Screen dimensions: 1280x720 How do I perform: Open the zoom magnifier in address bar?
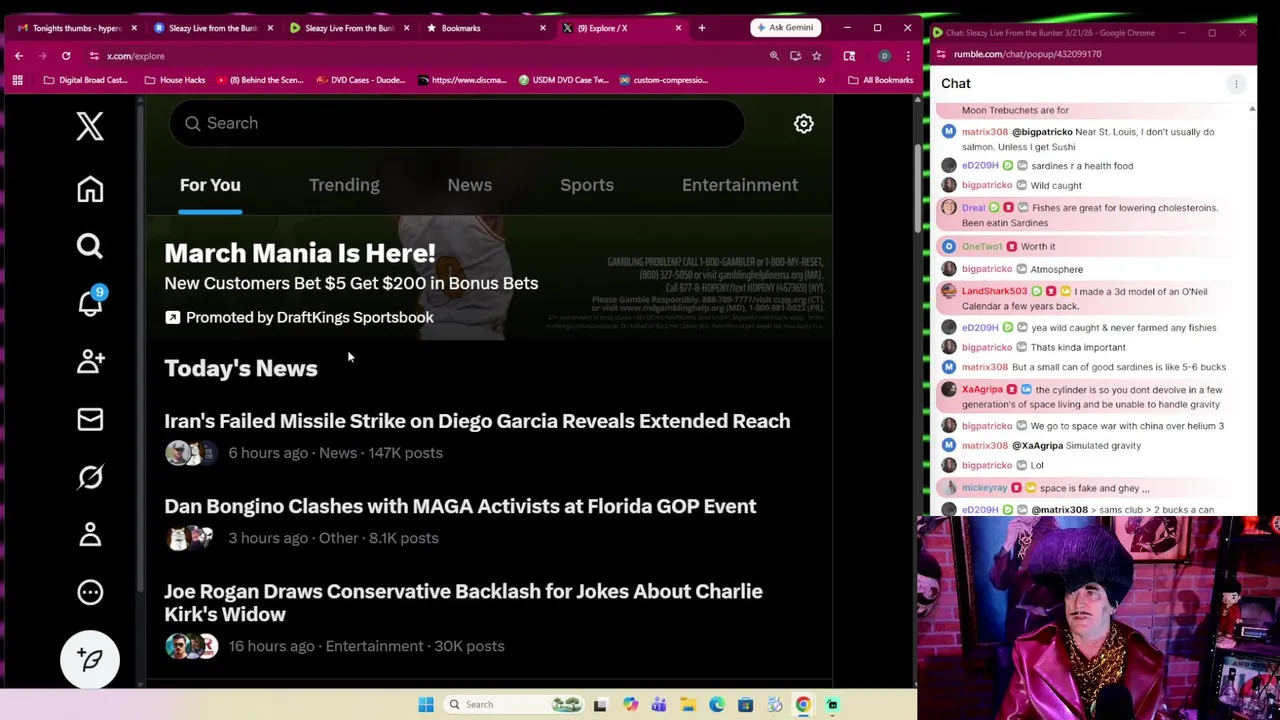click(774, 56)
